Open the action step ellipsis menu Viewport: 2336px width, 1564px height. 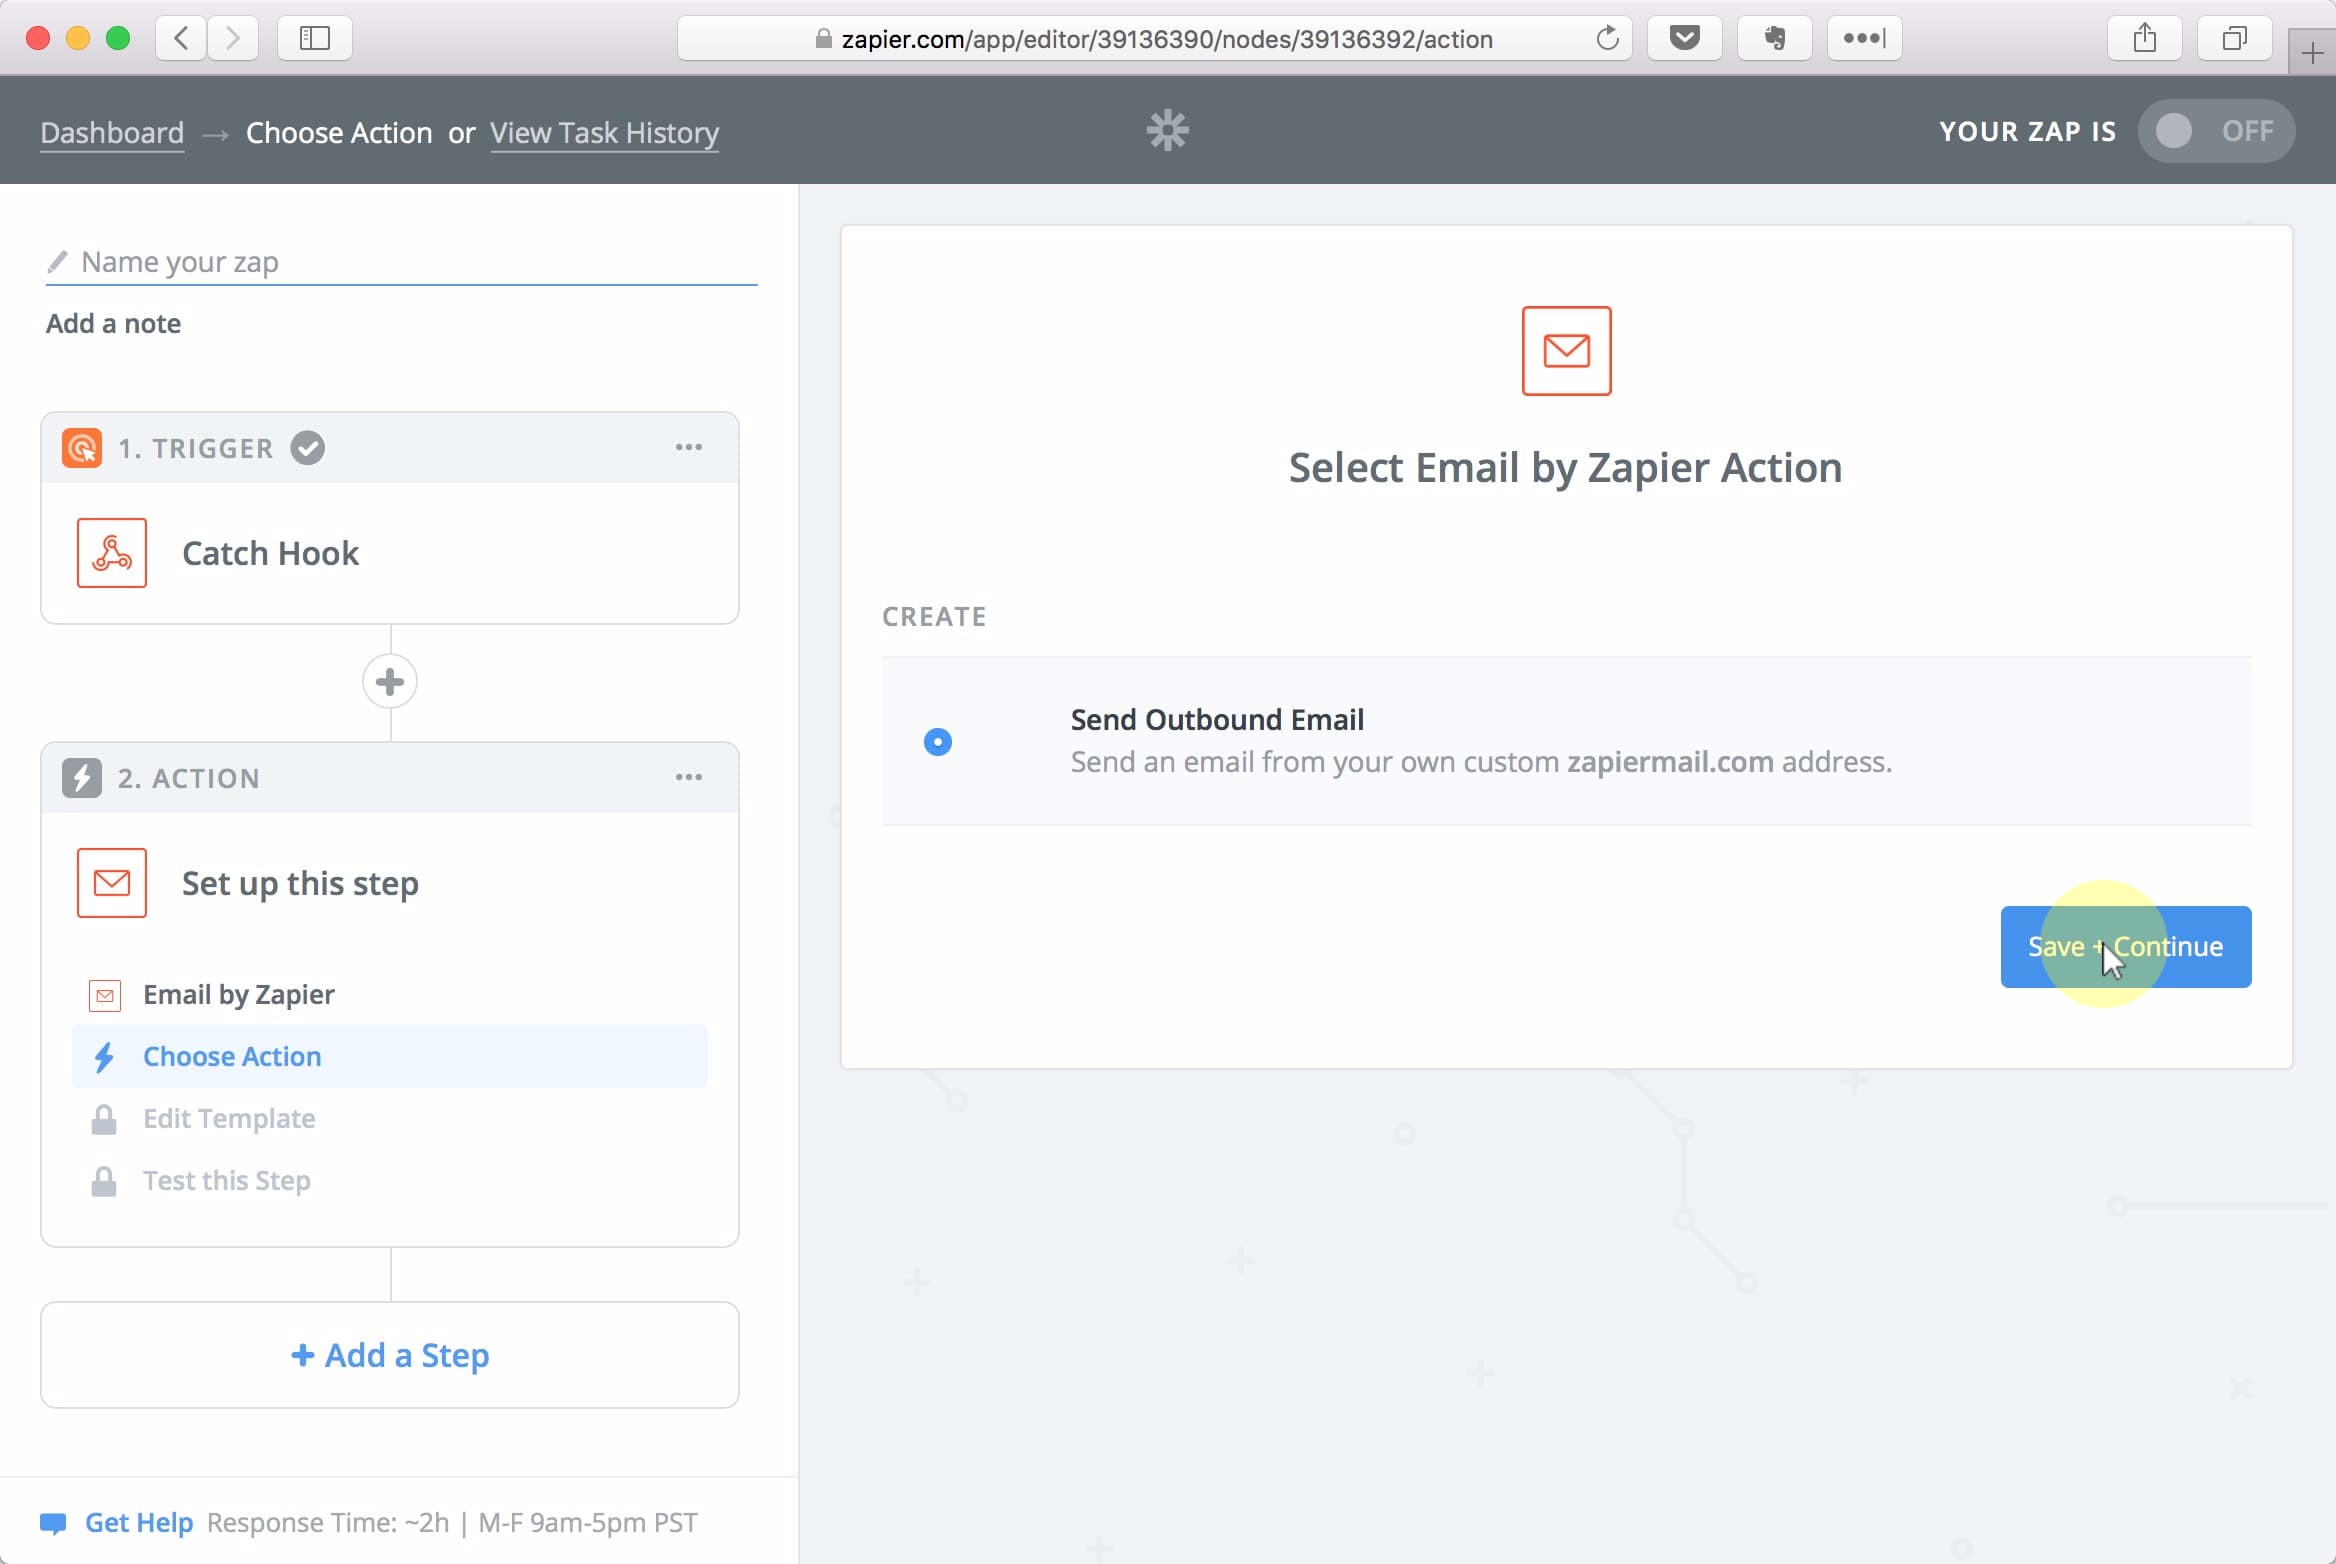[689, 777]
